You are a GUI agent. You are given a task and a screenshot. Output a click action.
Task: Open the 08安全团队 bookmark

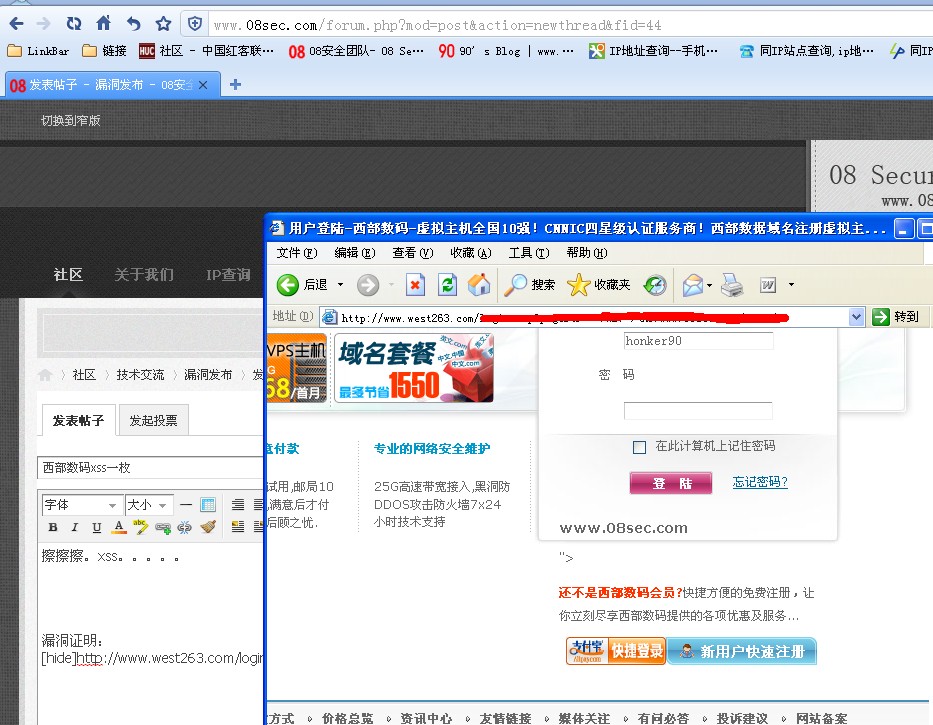[356, 51]
